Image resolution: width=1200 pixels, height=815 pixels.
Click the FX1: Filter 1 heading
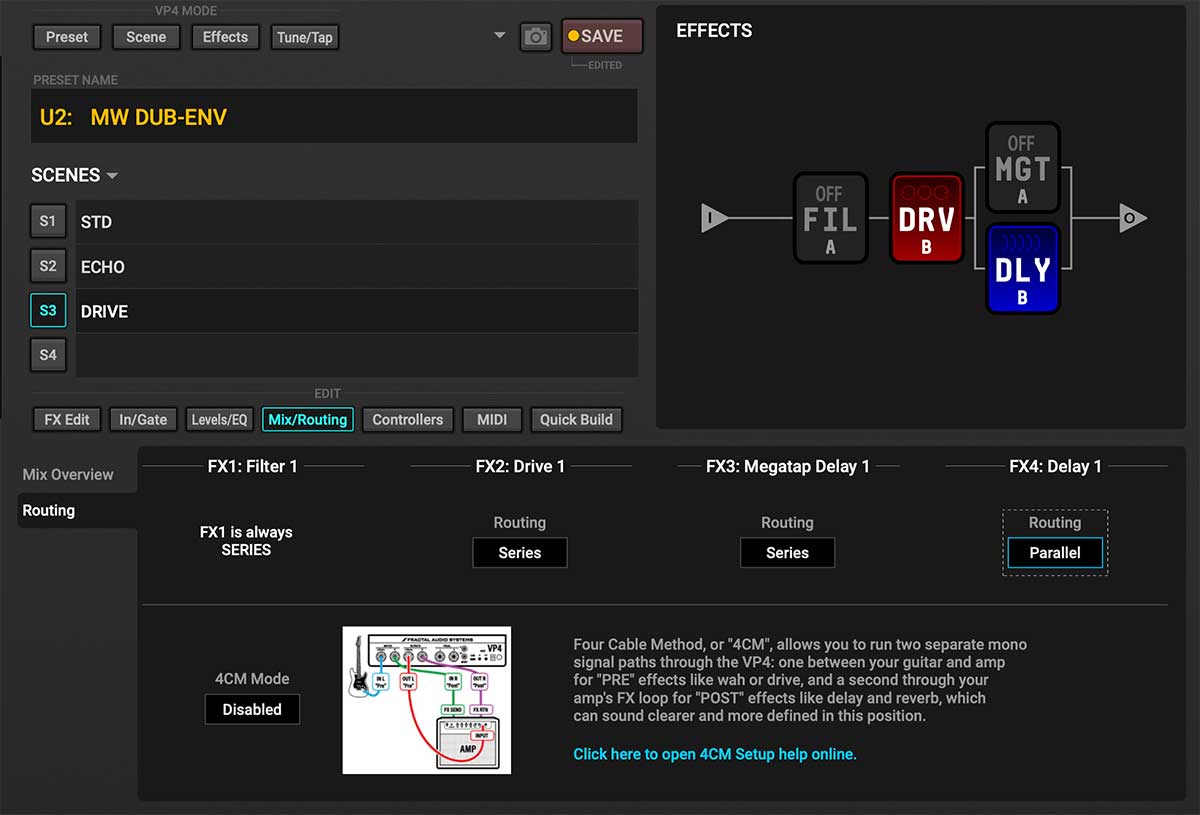tap(252, 466)
